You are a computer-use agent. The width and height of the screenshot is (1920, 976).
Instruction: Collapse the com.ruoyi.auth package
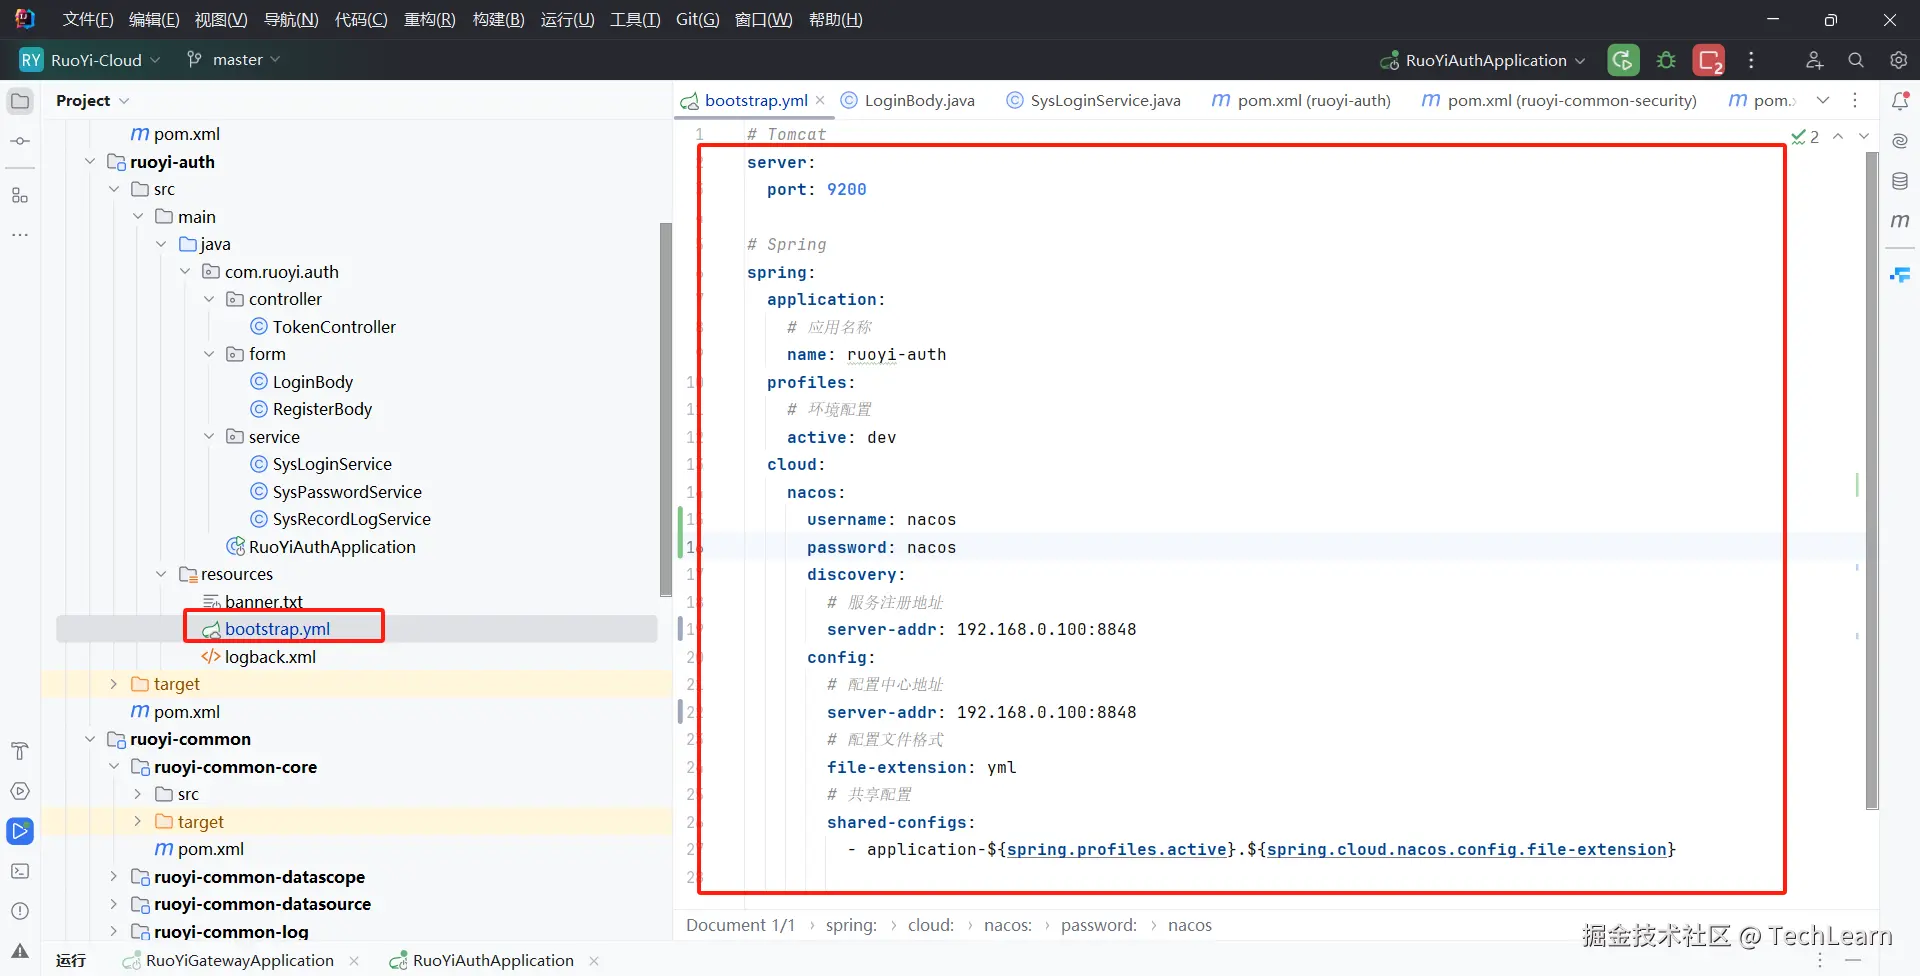pyautogui.click(x=185, y=272)
